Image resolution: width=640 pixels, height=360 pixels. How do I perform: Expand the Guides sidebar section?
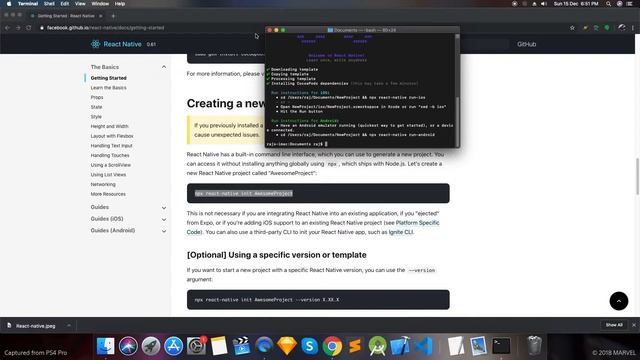164,207
